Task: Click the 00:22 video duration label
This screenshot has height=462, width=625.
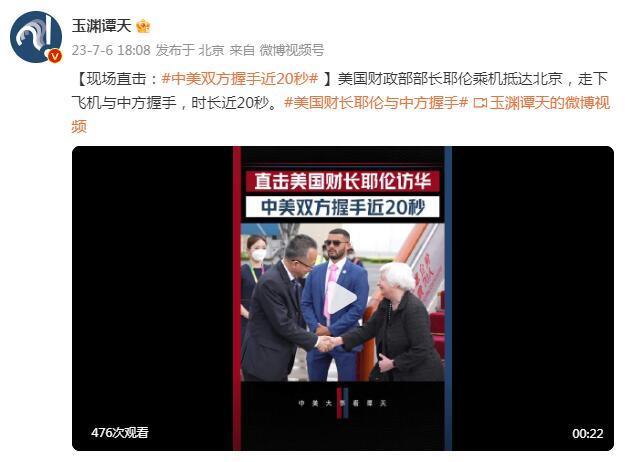Action: (588, 433)
